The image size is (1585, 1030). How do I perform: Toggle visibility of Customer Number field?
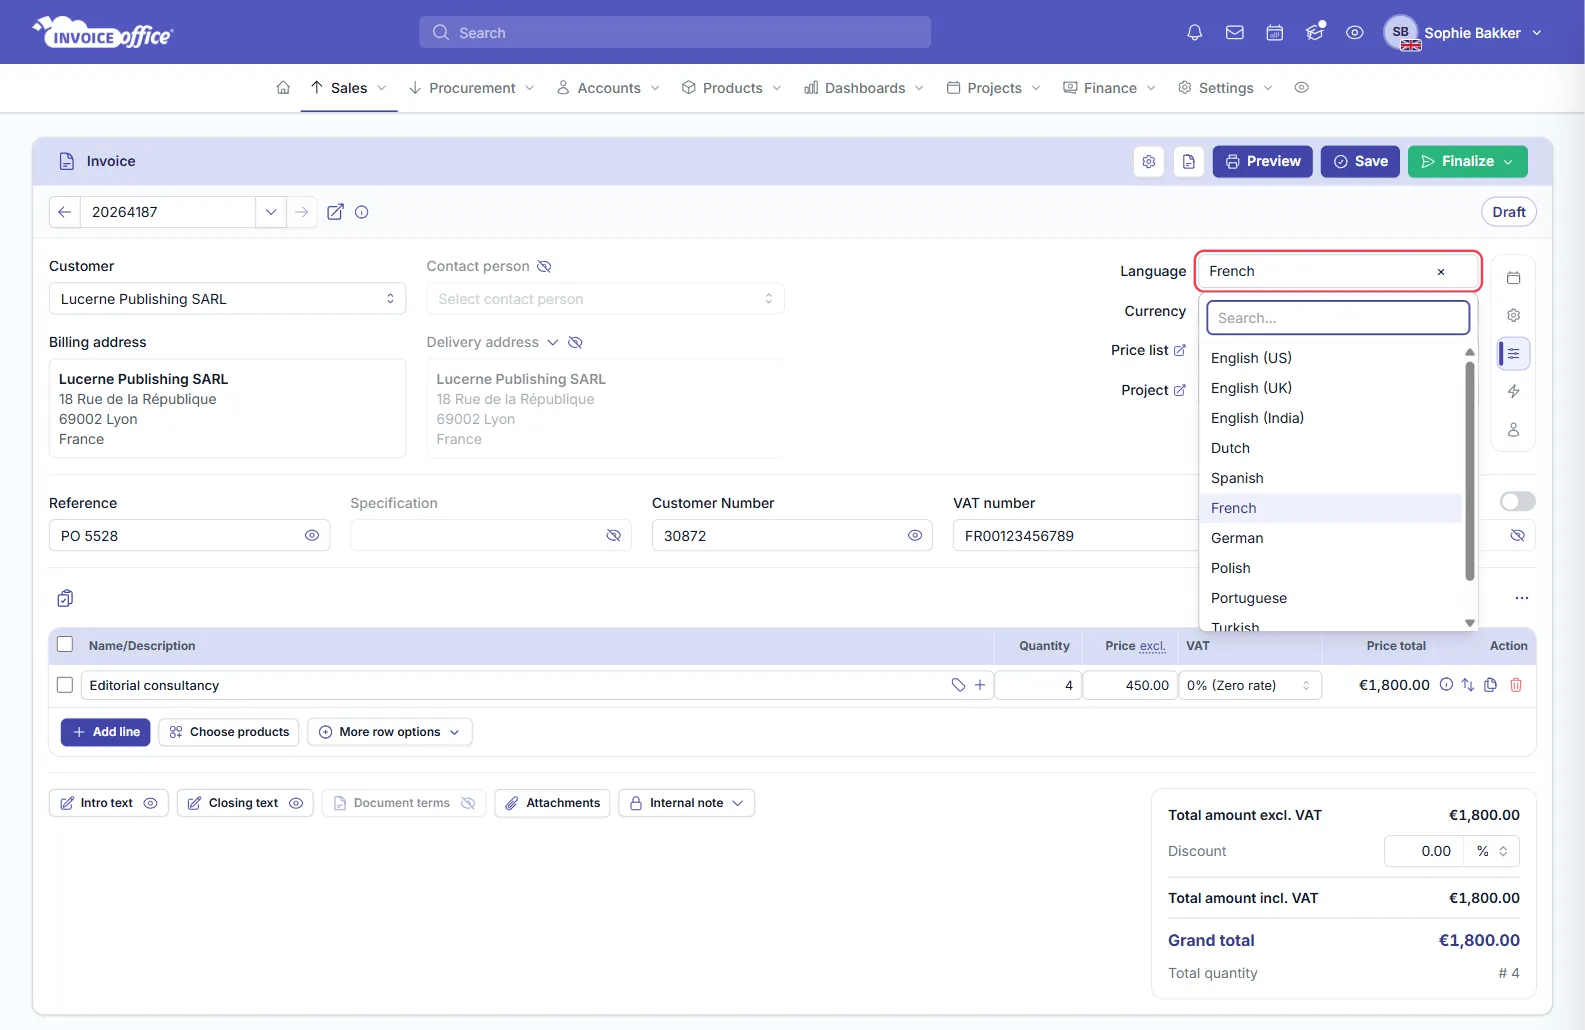click(x=915, y=536)
